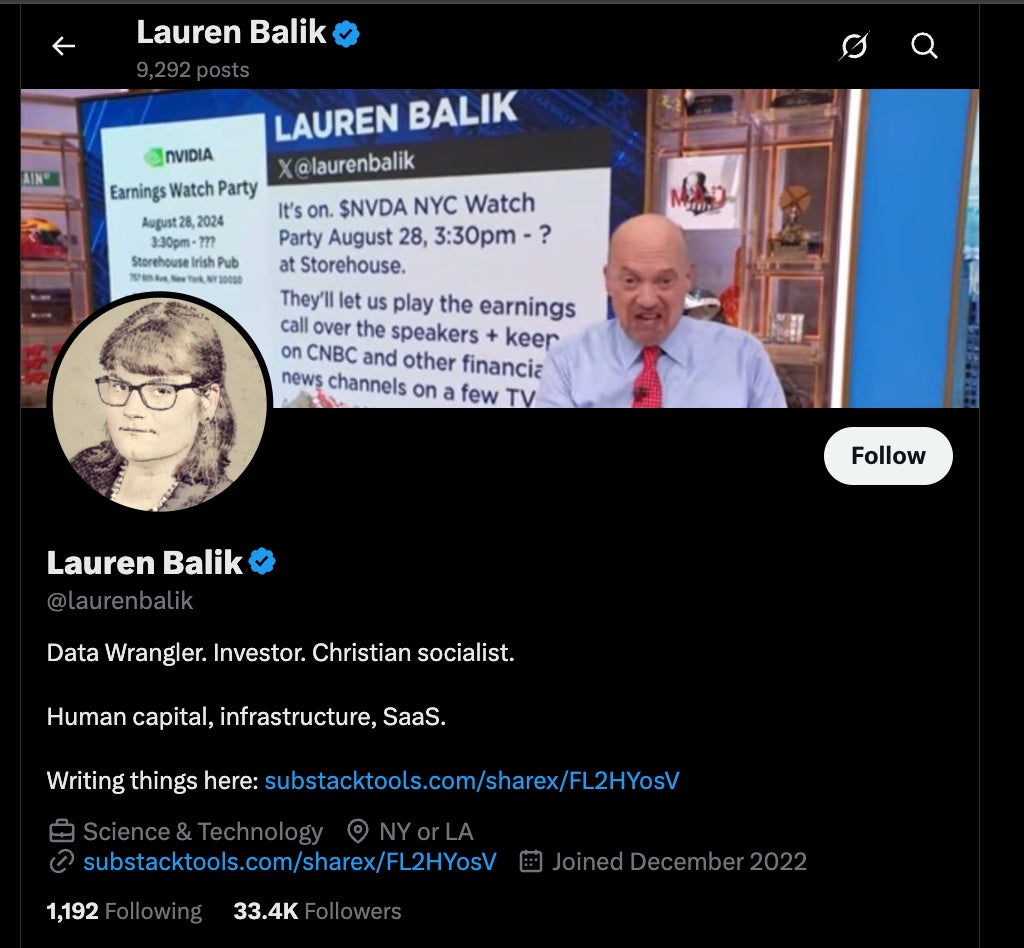Click the location pin icon
Viewport: 1024px width, 948px height.
coord(358,831)
